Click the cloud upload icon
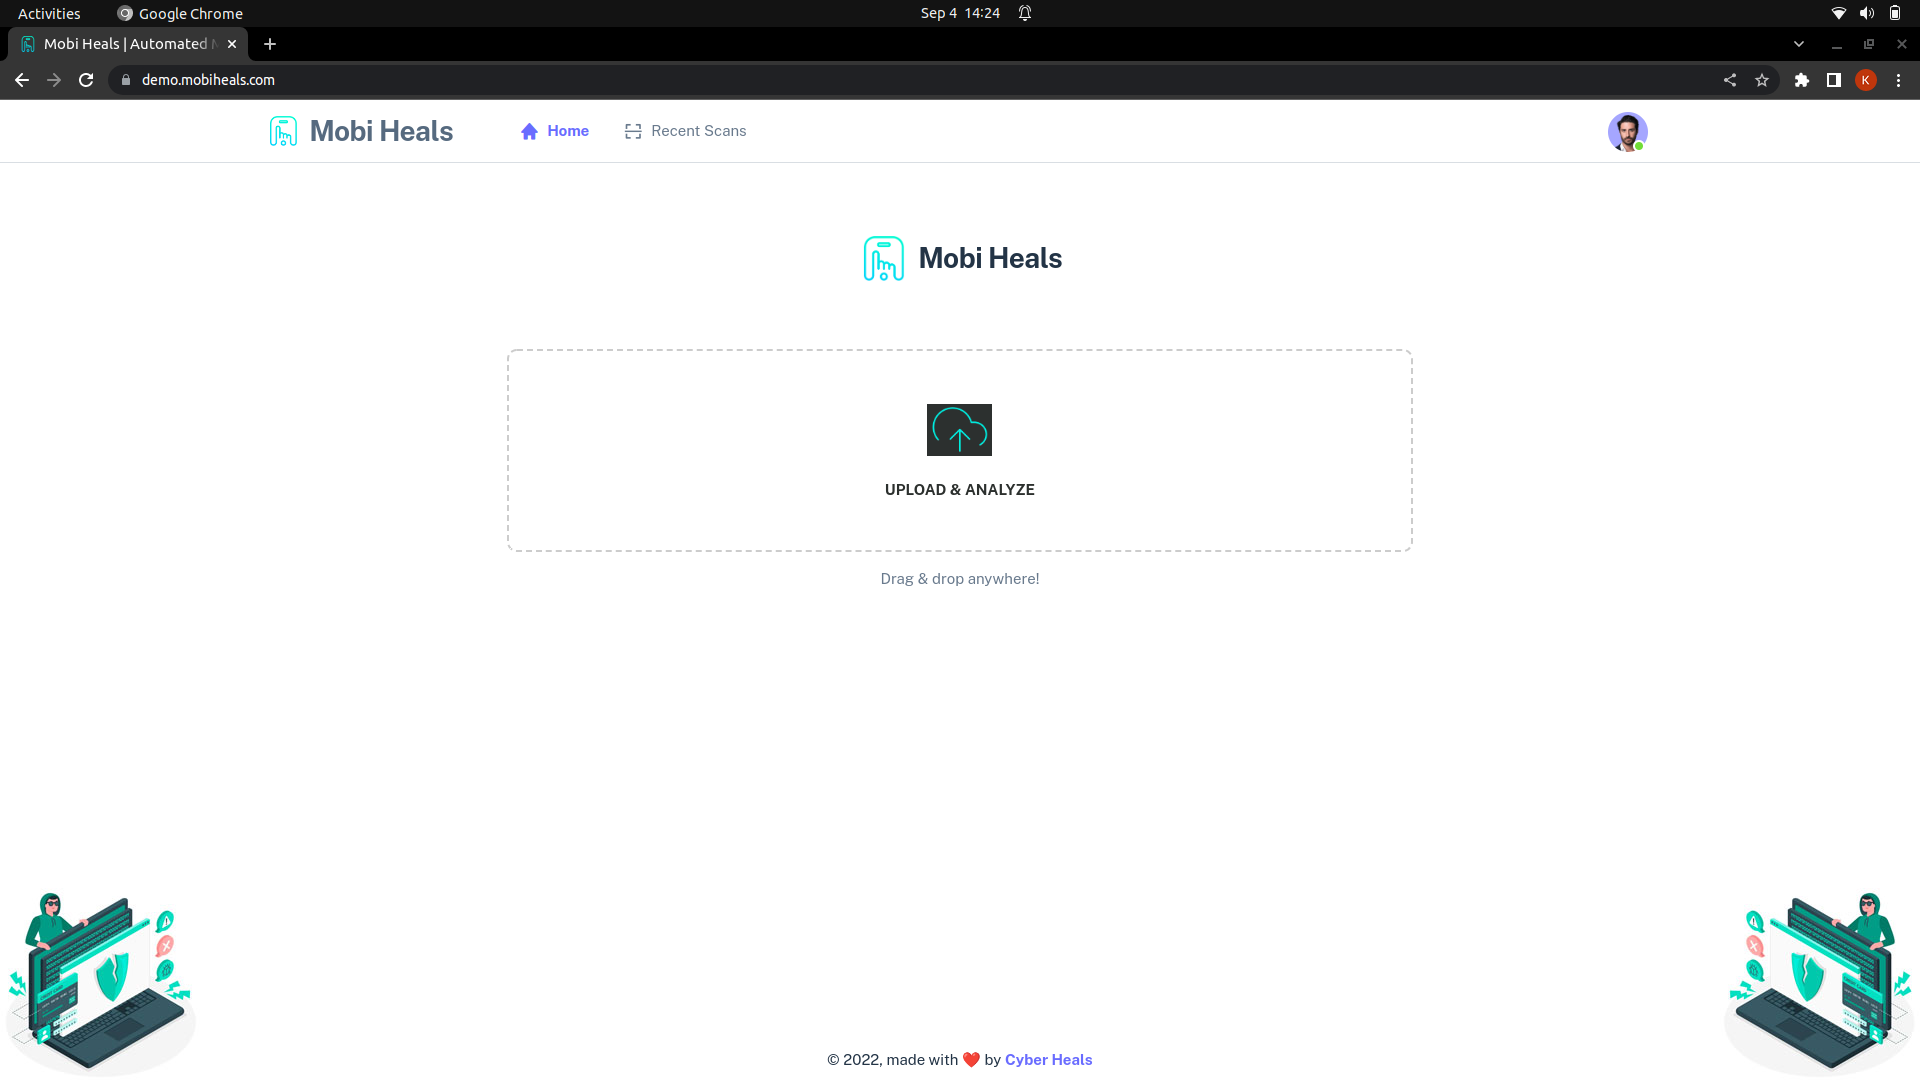 coord(959,430)
